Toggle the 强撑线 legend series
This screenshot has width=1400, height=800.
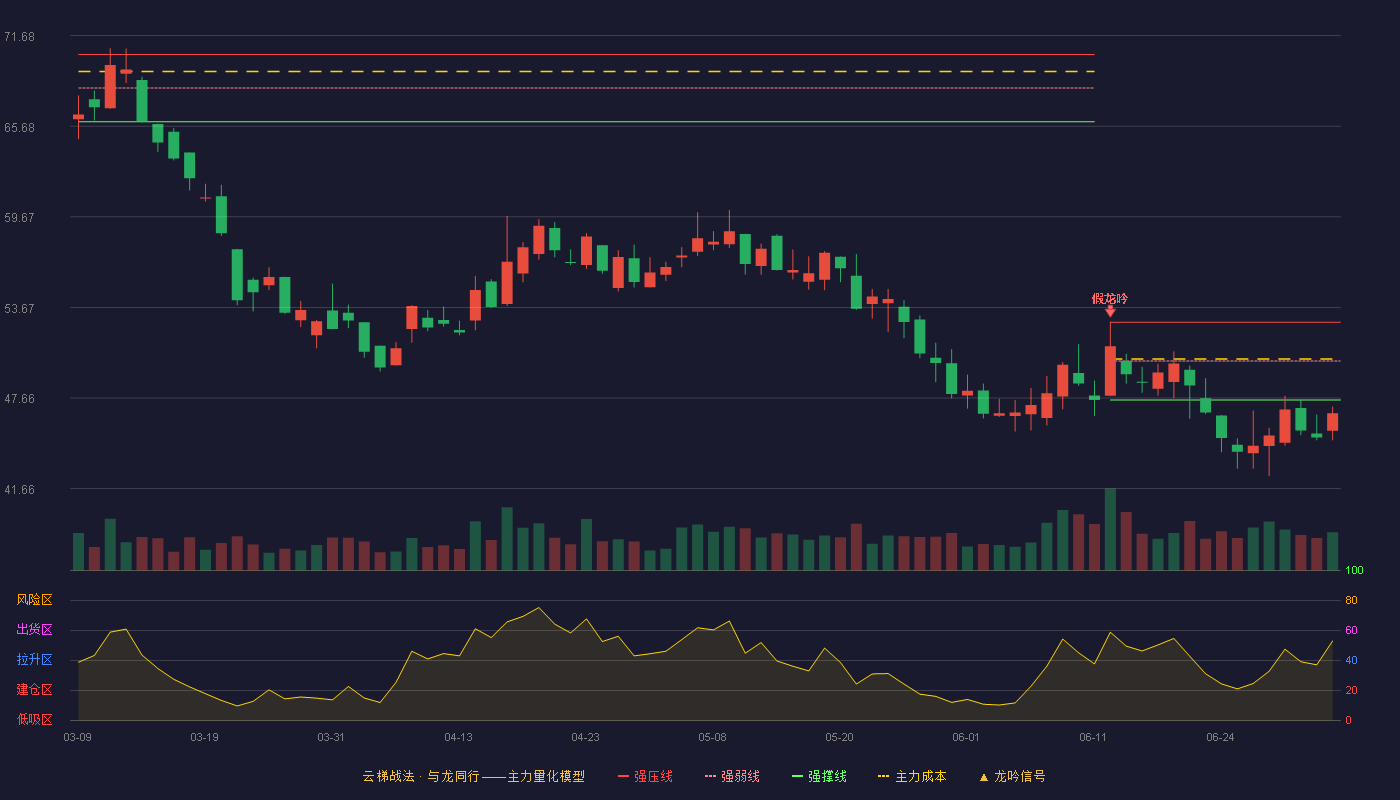[x=819, y=776]
